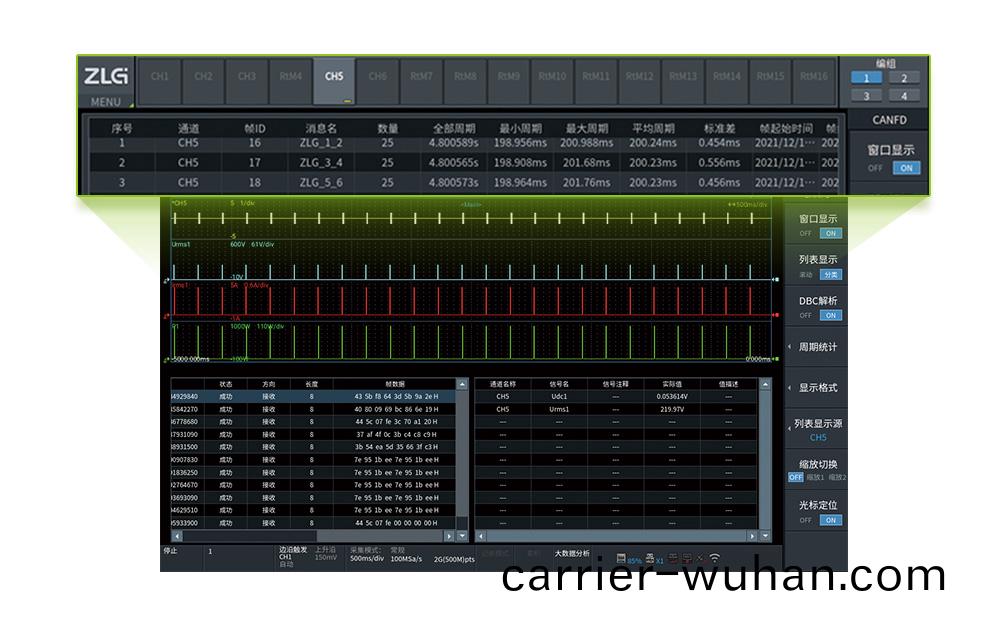Select the CH5 channel tab

coord(334,77)
